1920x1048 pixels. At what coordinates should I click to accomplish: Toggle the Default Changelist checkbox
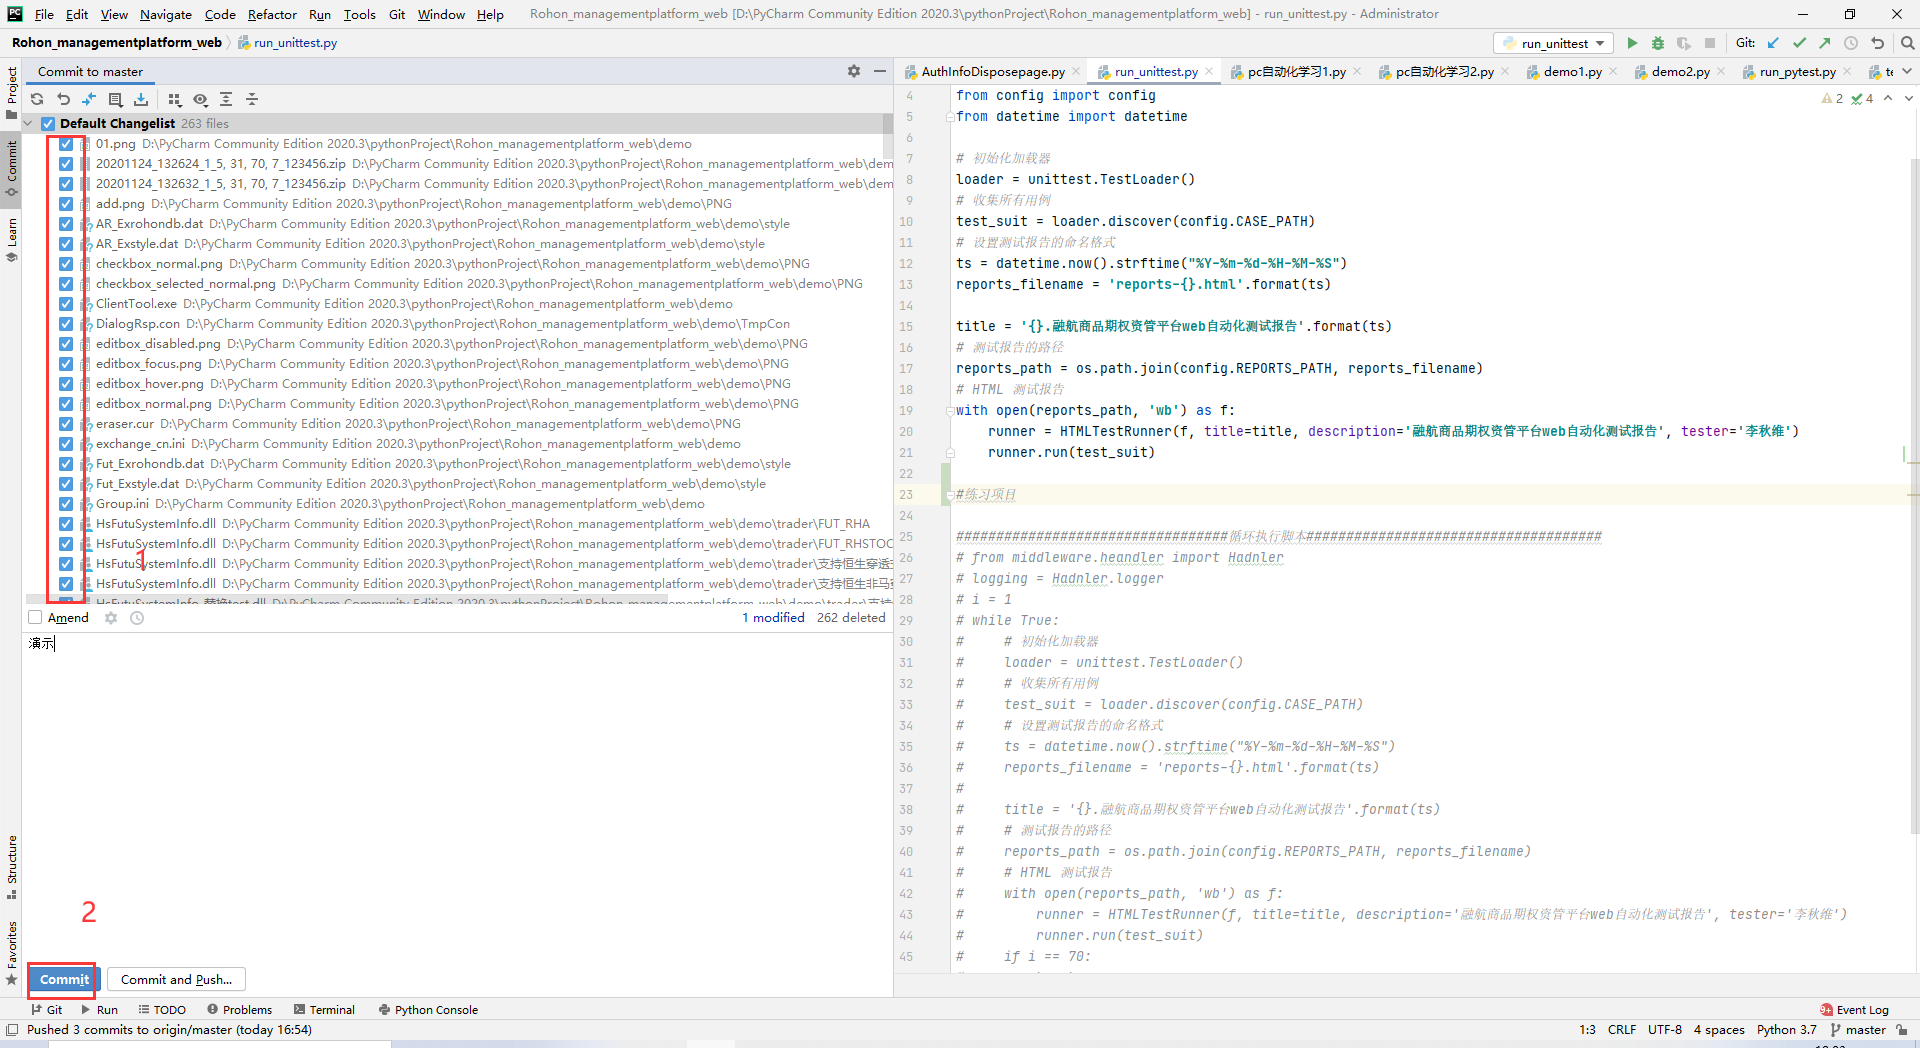(48, 124)
